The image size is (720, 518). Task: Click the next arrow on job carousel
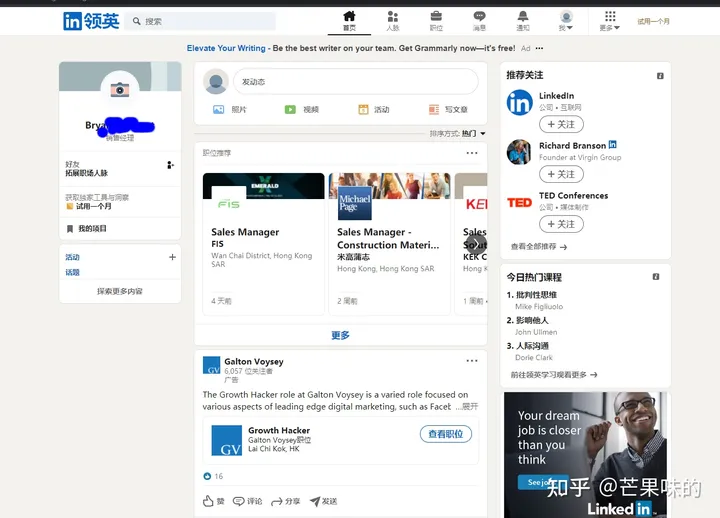click(x=477, y=244)
